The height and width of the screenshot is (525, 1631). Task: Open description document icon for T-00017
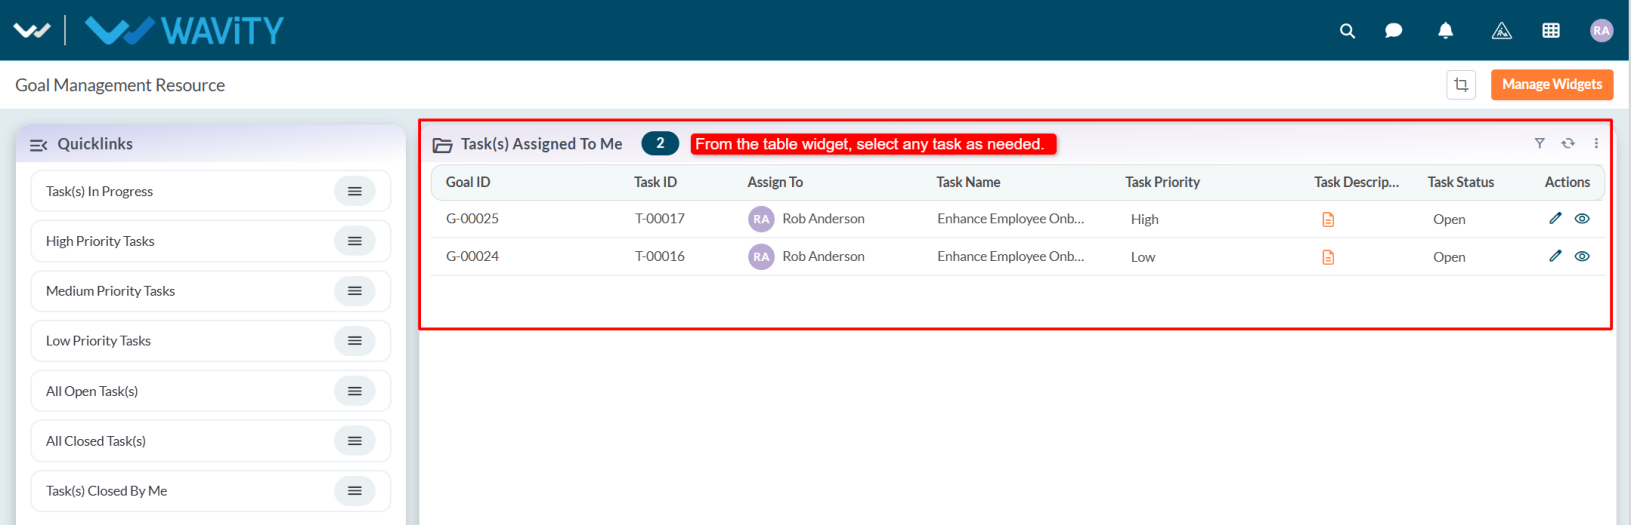click(1328, 219)
